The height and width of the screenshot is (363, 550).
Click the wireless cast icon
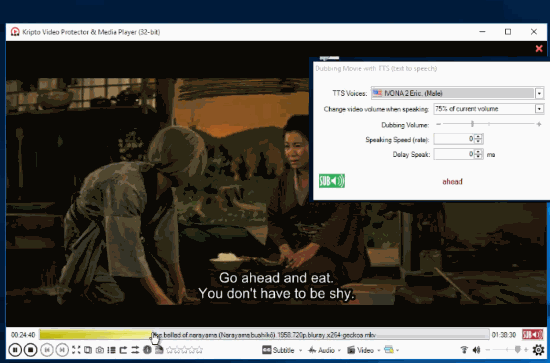[464, 350]
